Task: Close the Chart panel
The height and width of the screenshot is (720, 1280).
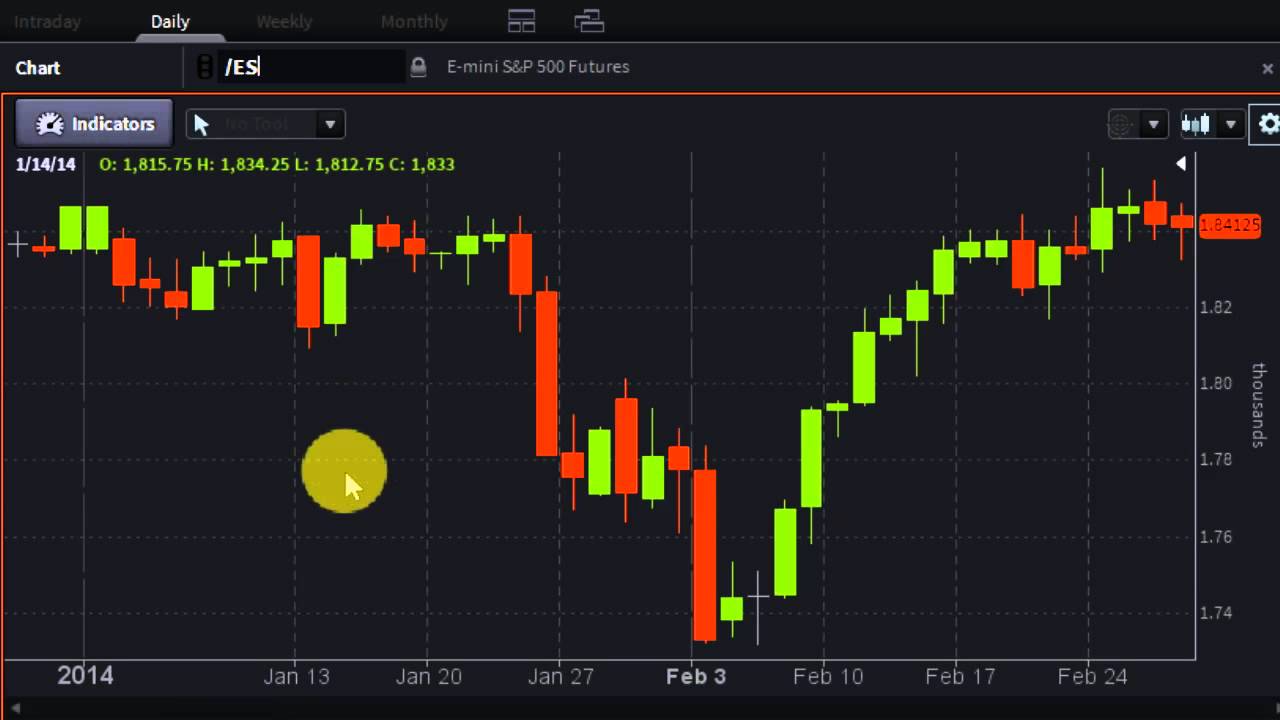Action: coord(1267,68)
